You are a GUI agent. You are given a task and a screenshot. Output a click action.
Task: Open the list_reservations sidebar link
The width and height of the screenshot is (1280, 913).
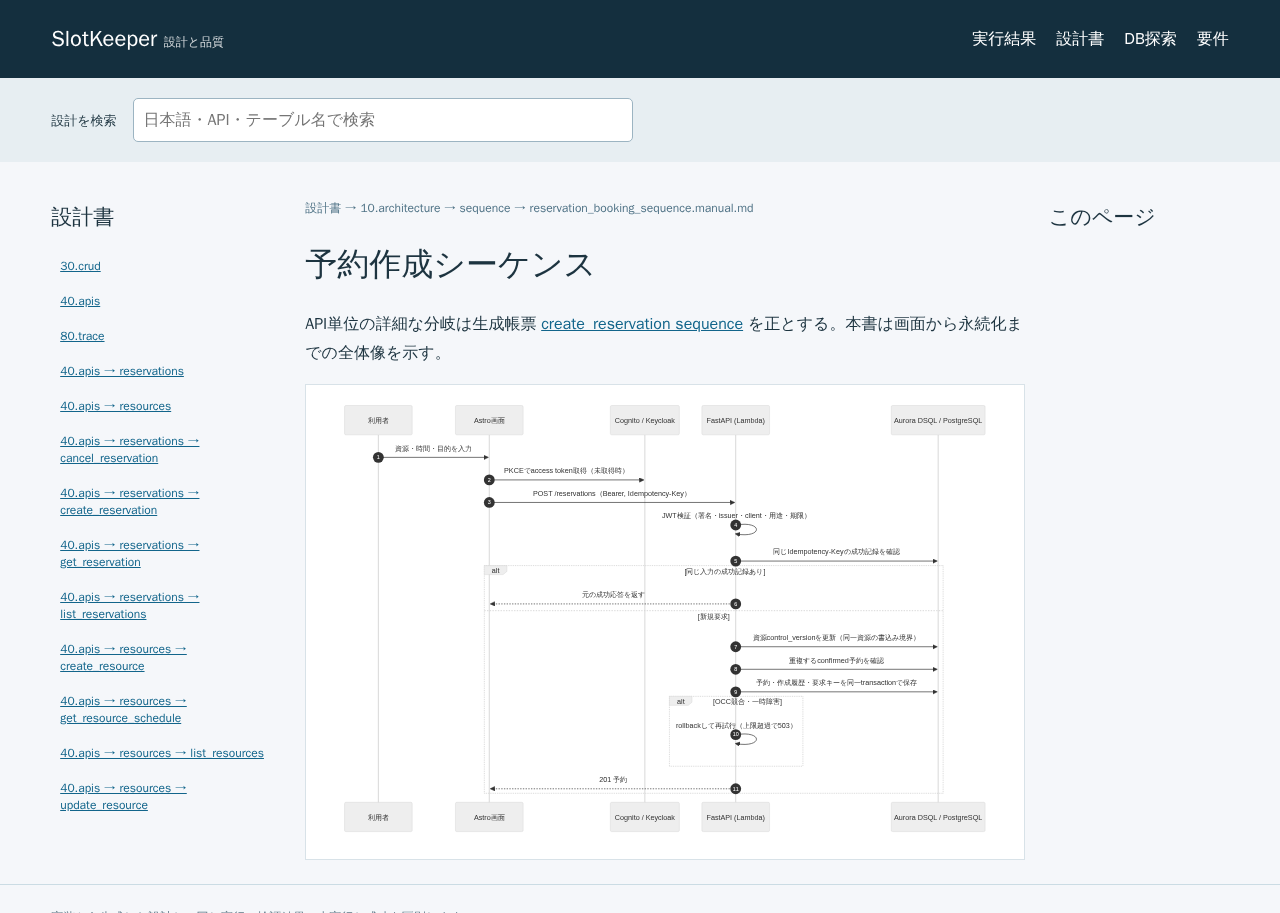pos(130,605)
